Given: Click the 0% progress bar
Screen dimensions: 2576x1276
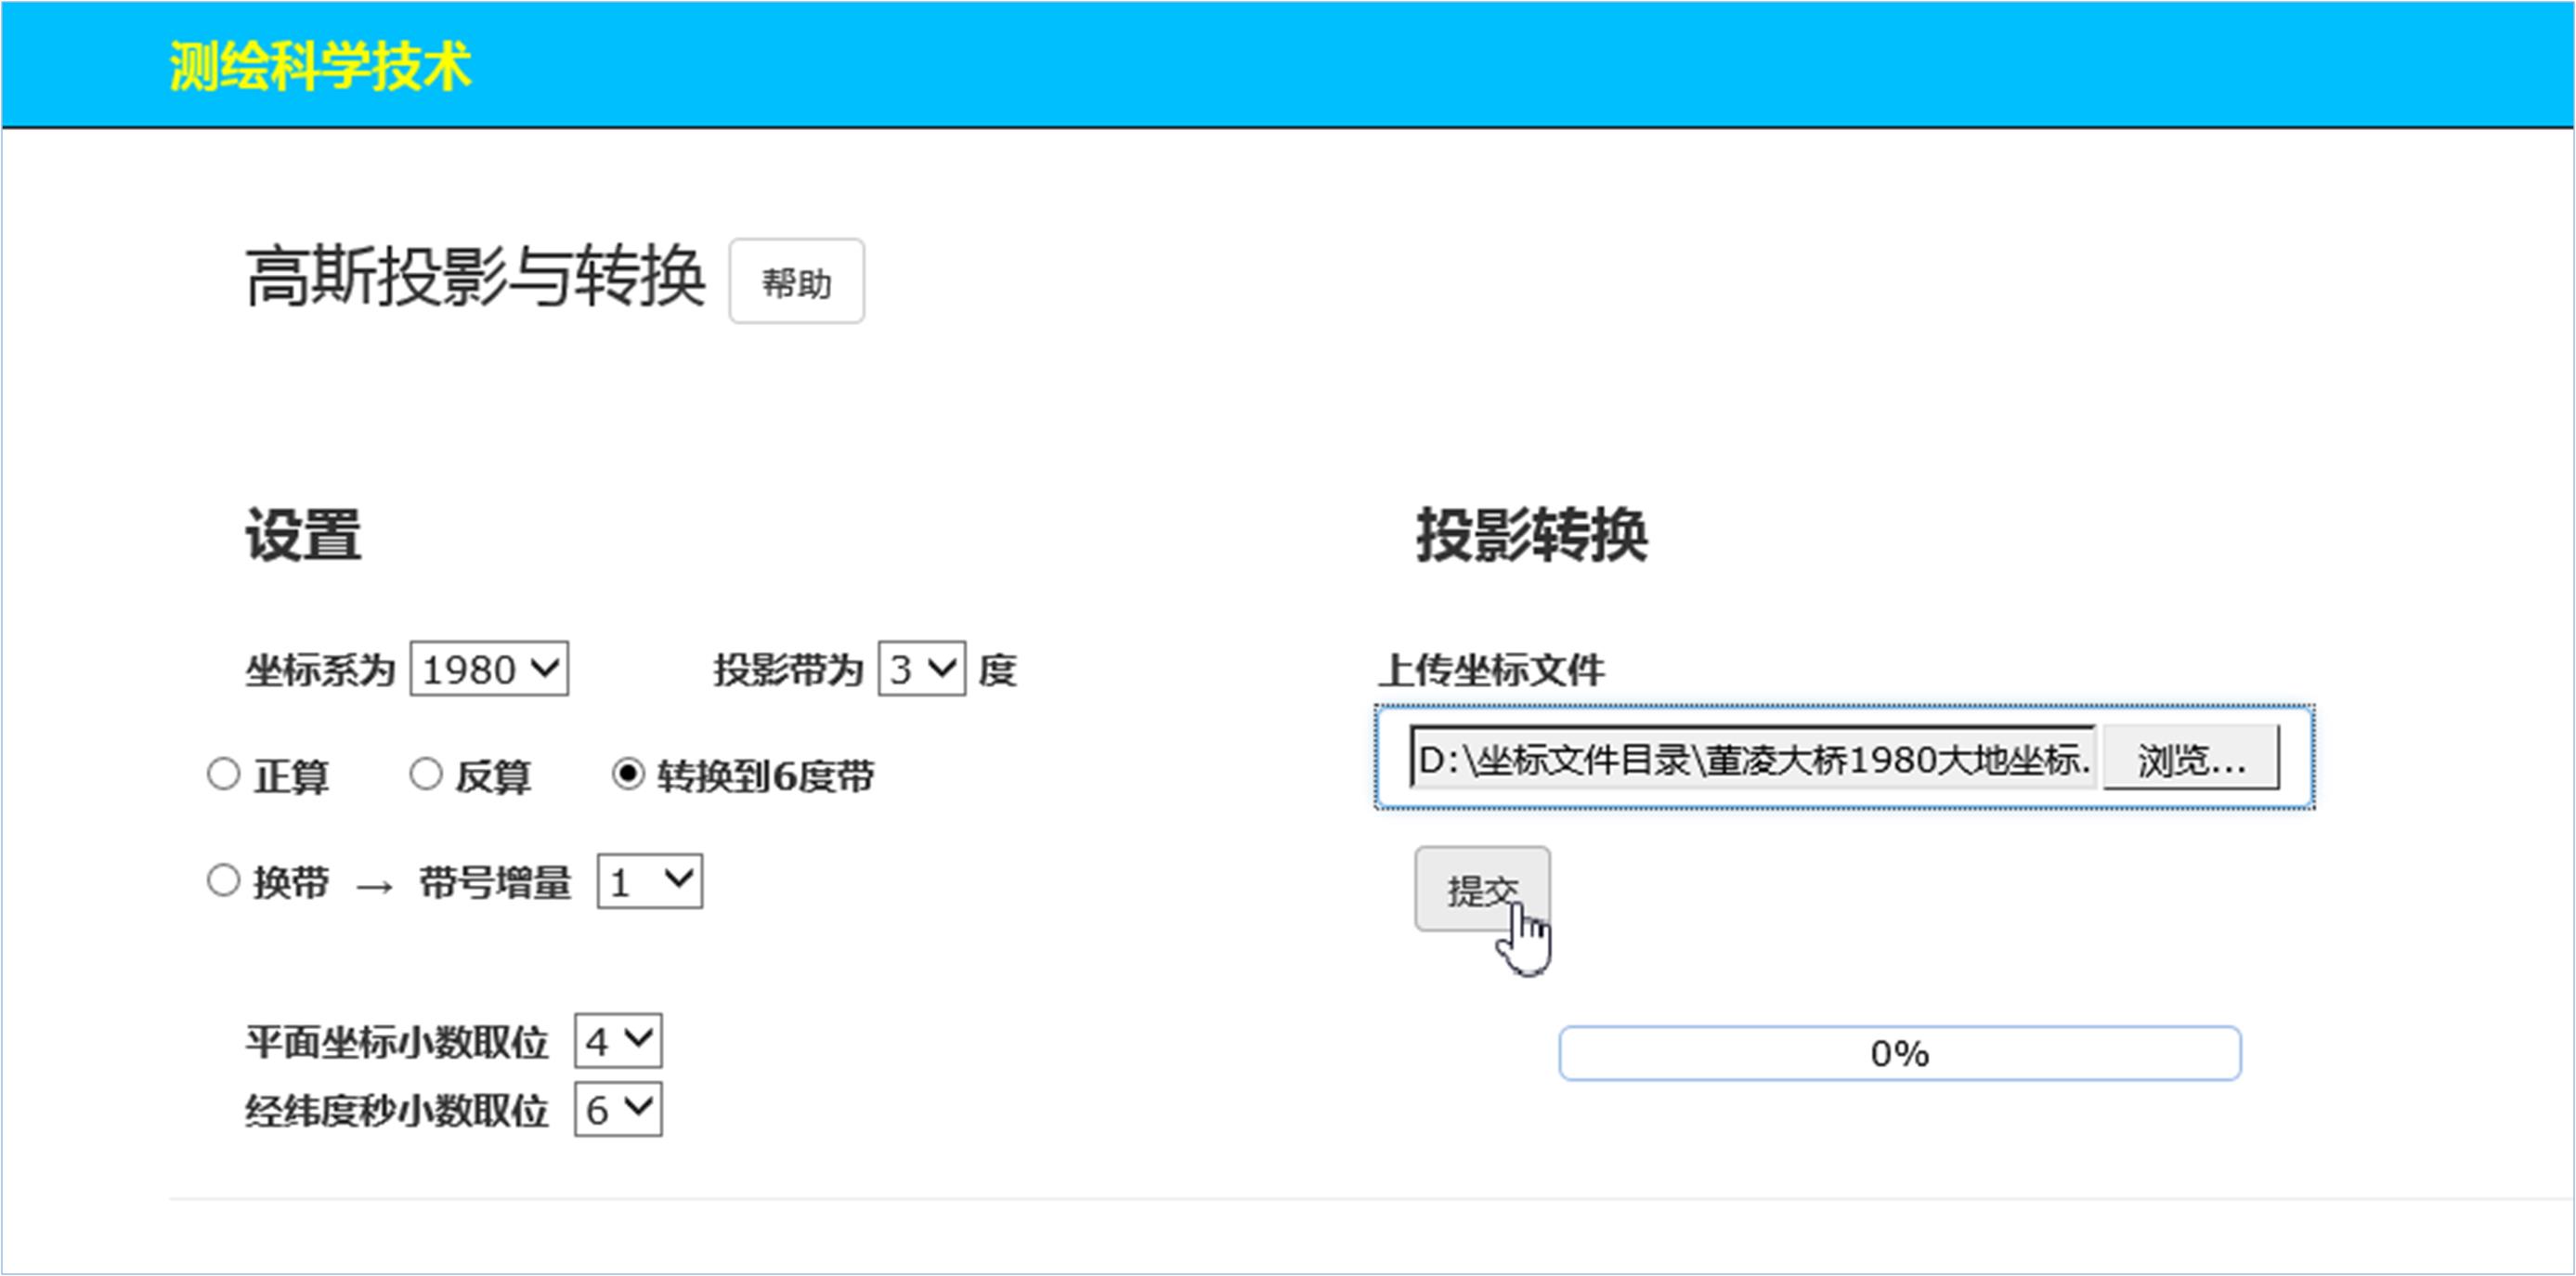Looking at the screenshot, I should coord(1898,1053).
